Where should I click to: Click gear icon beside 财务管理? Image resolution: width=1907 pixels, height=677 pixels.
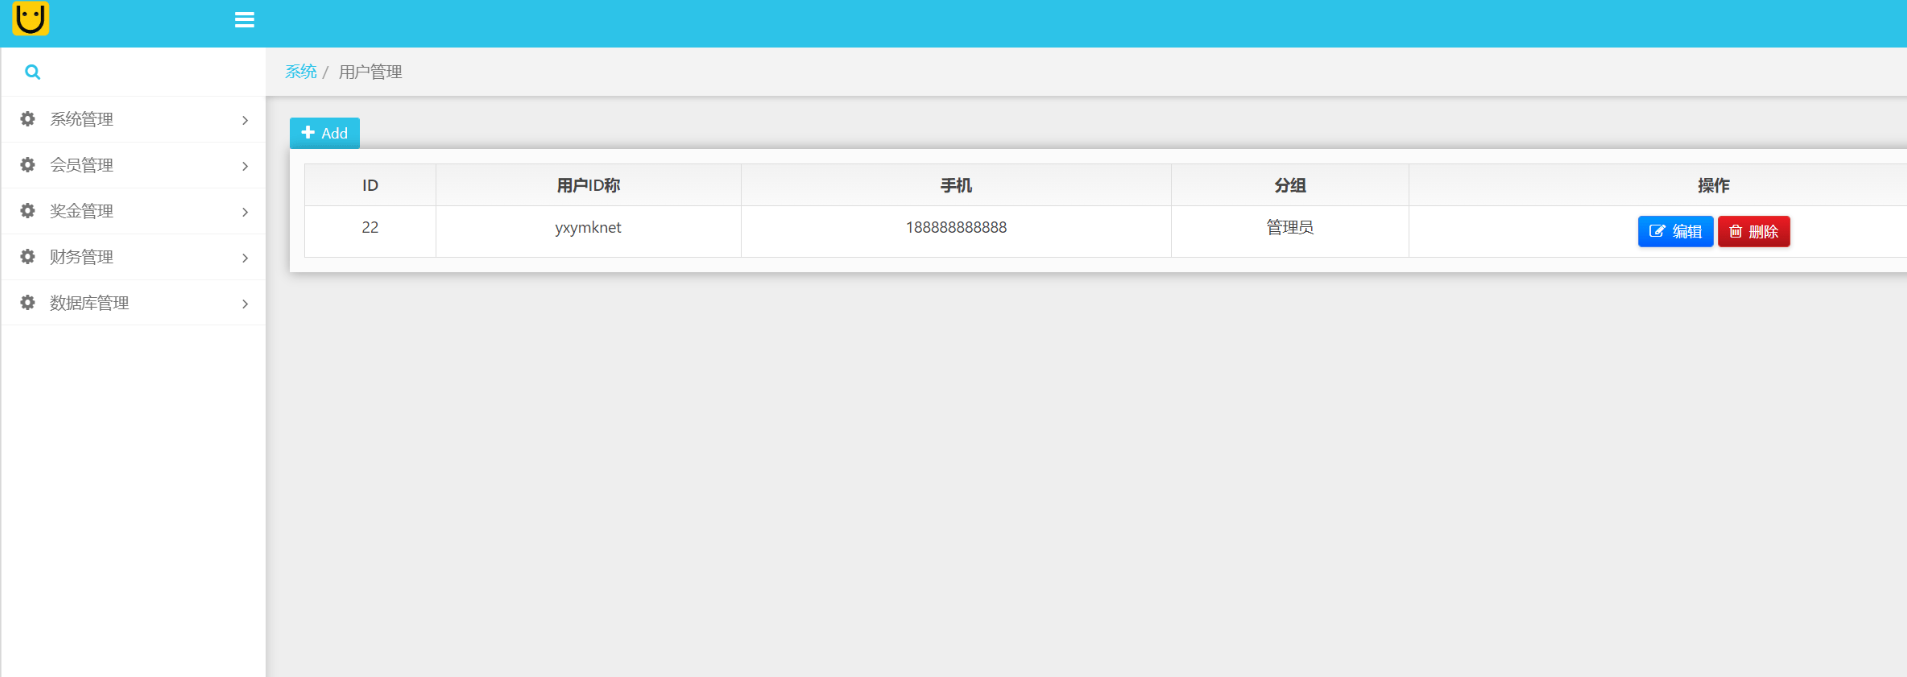(x=28, y=257)
